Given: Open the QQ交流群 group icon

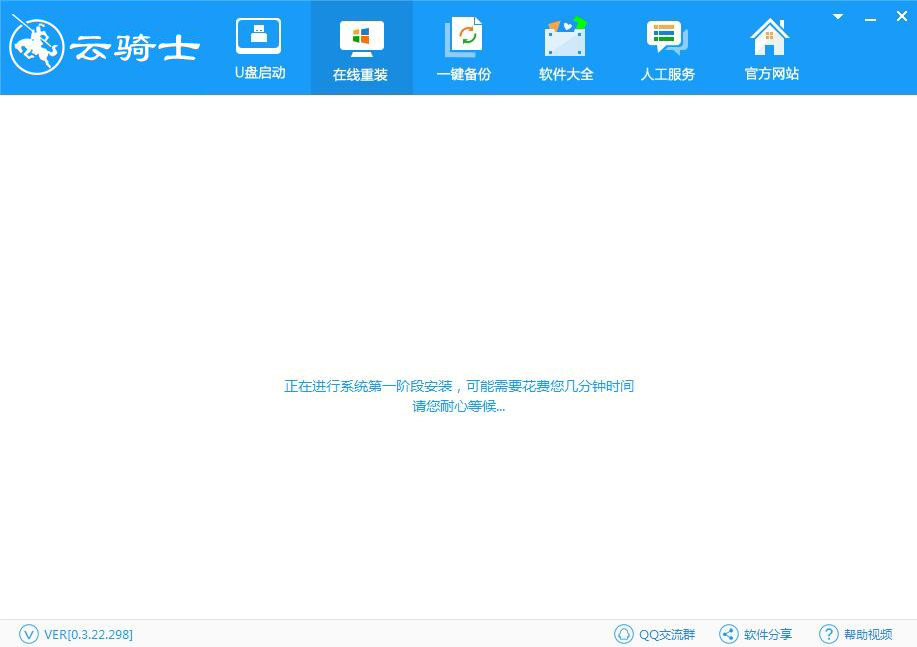Looking at the screenshot, I should [x=622, y=634].
